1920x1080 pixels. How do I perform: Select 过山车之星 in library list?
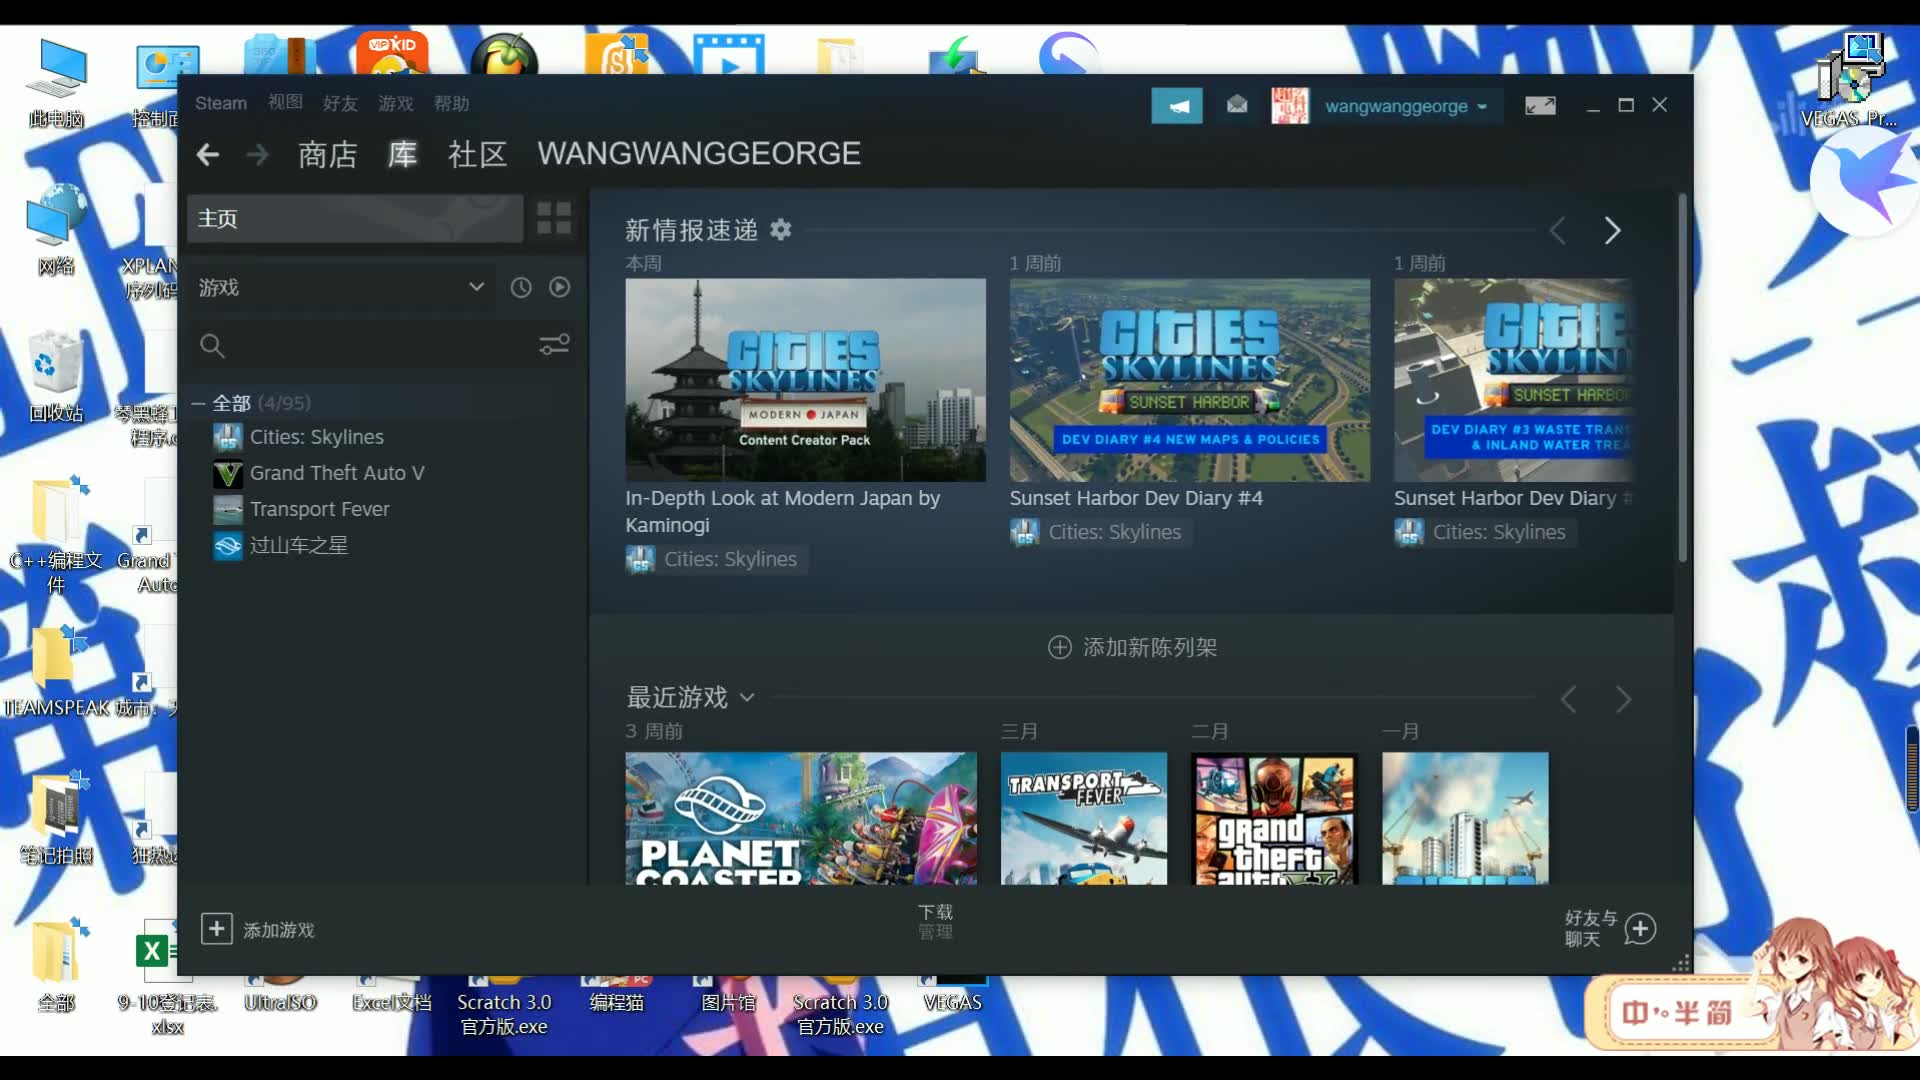pyautogui.click(x=298, y=545)
